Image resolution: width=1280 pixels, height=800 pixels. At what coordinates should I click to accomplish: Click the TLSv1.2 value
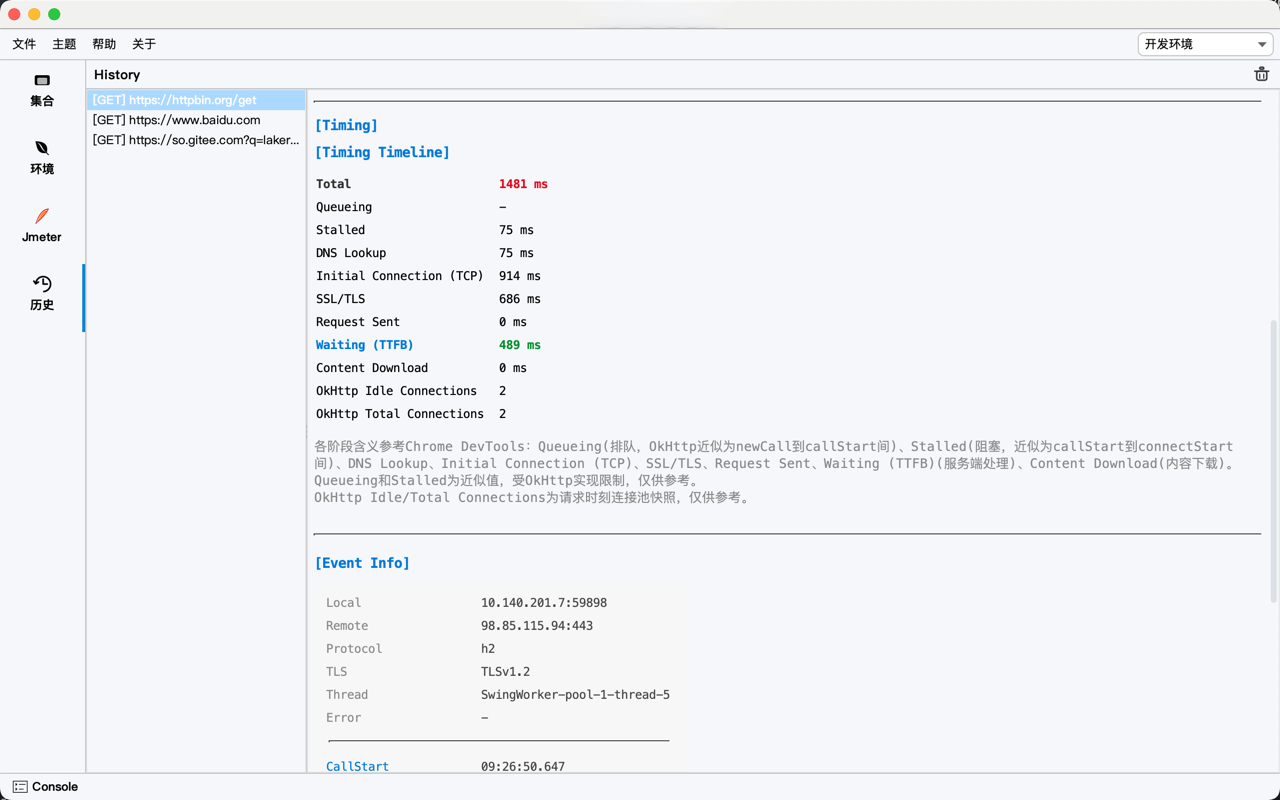506,672
